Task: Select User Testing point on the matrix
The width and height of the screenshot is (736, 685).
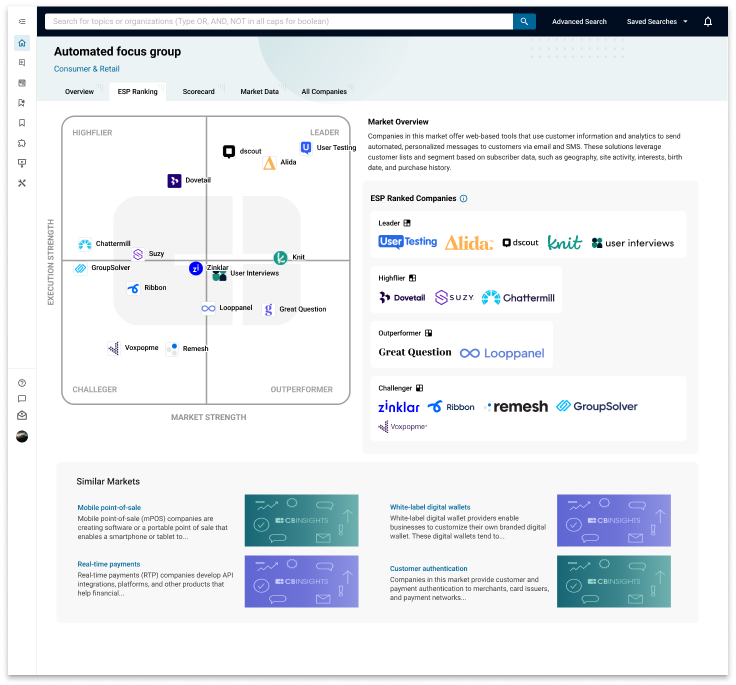Action: pos(306,147)
